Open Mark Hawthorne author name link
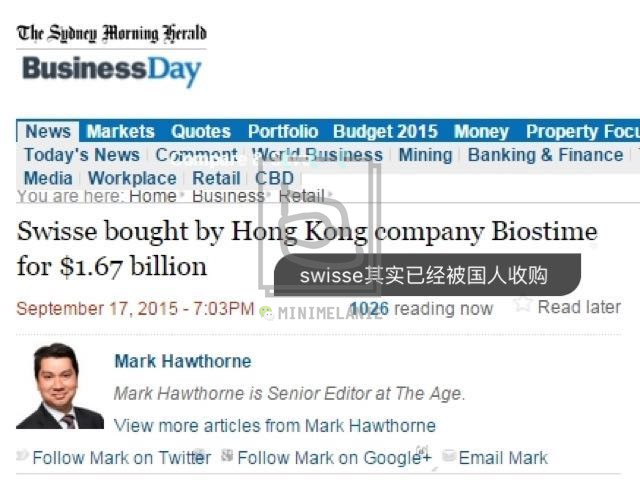 [182, 361]
